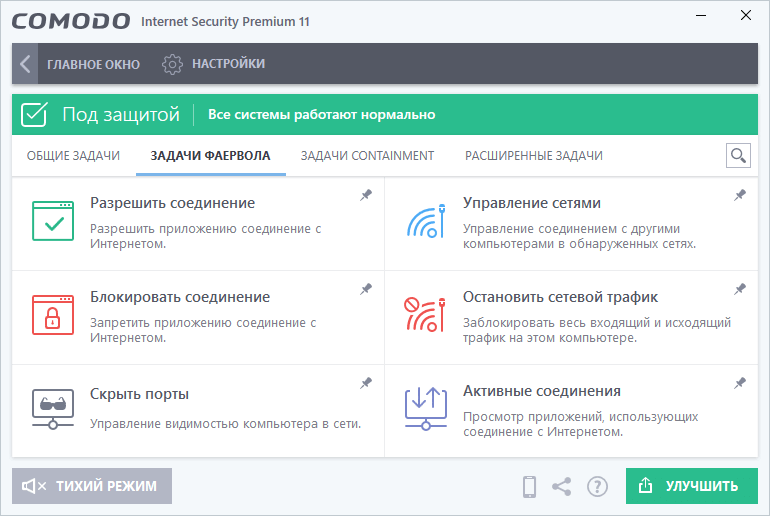Click the mobile phone icon
Image resolution: width=770 pixels, height=516 pixels.
(x=530, y=487)
